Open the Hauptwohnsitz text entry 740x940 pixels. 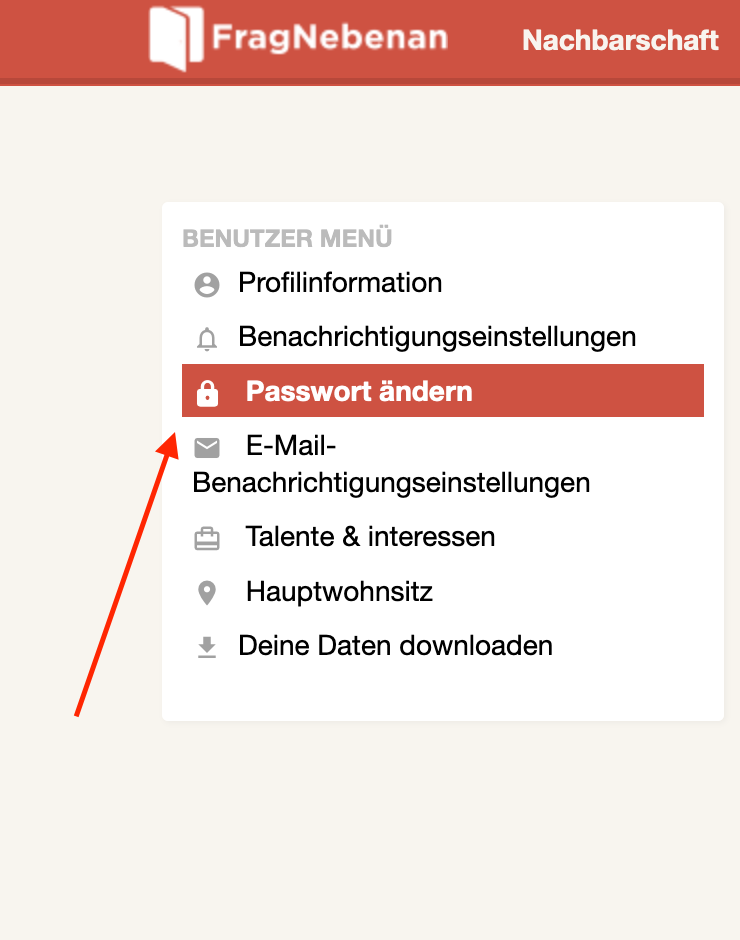click(x=339, y=592)
